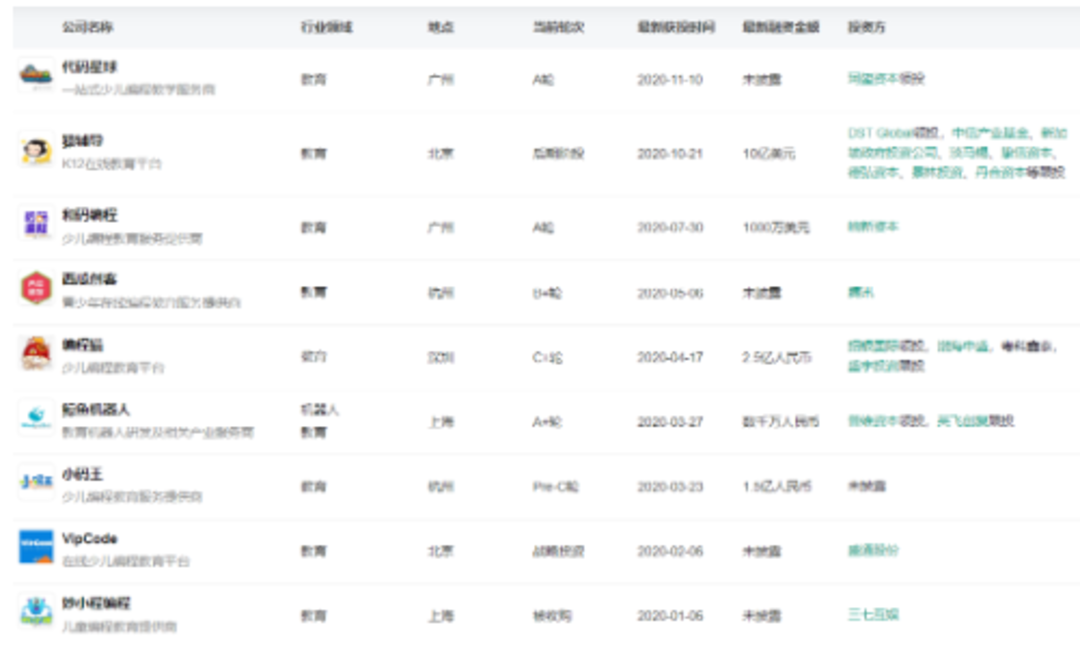Click the date 2020-02-06
The width and height of the screenshot is (1080, 651).
669,551
